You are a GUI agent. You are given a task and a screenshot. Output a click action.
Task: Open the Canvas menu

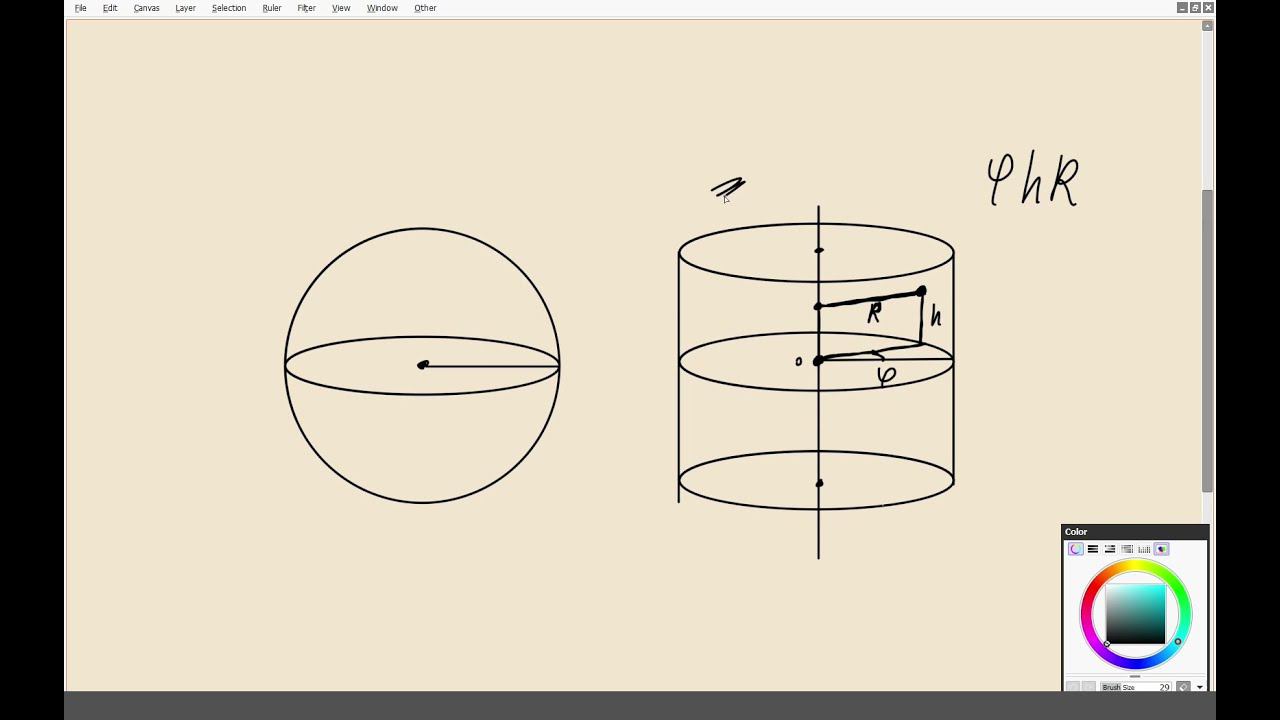147,8
